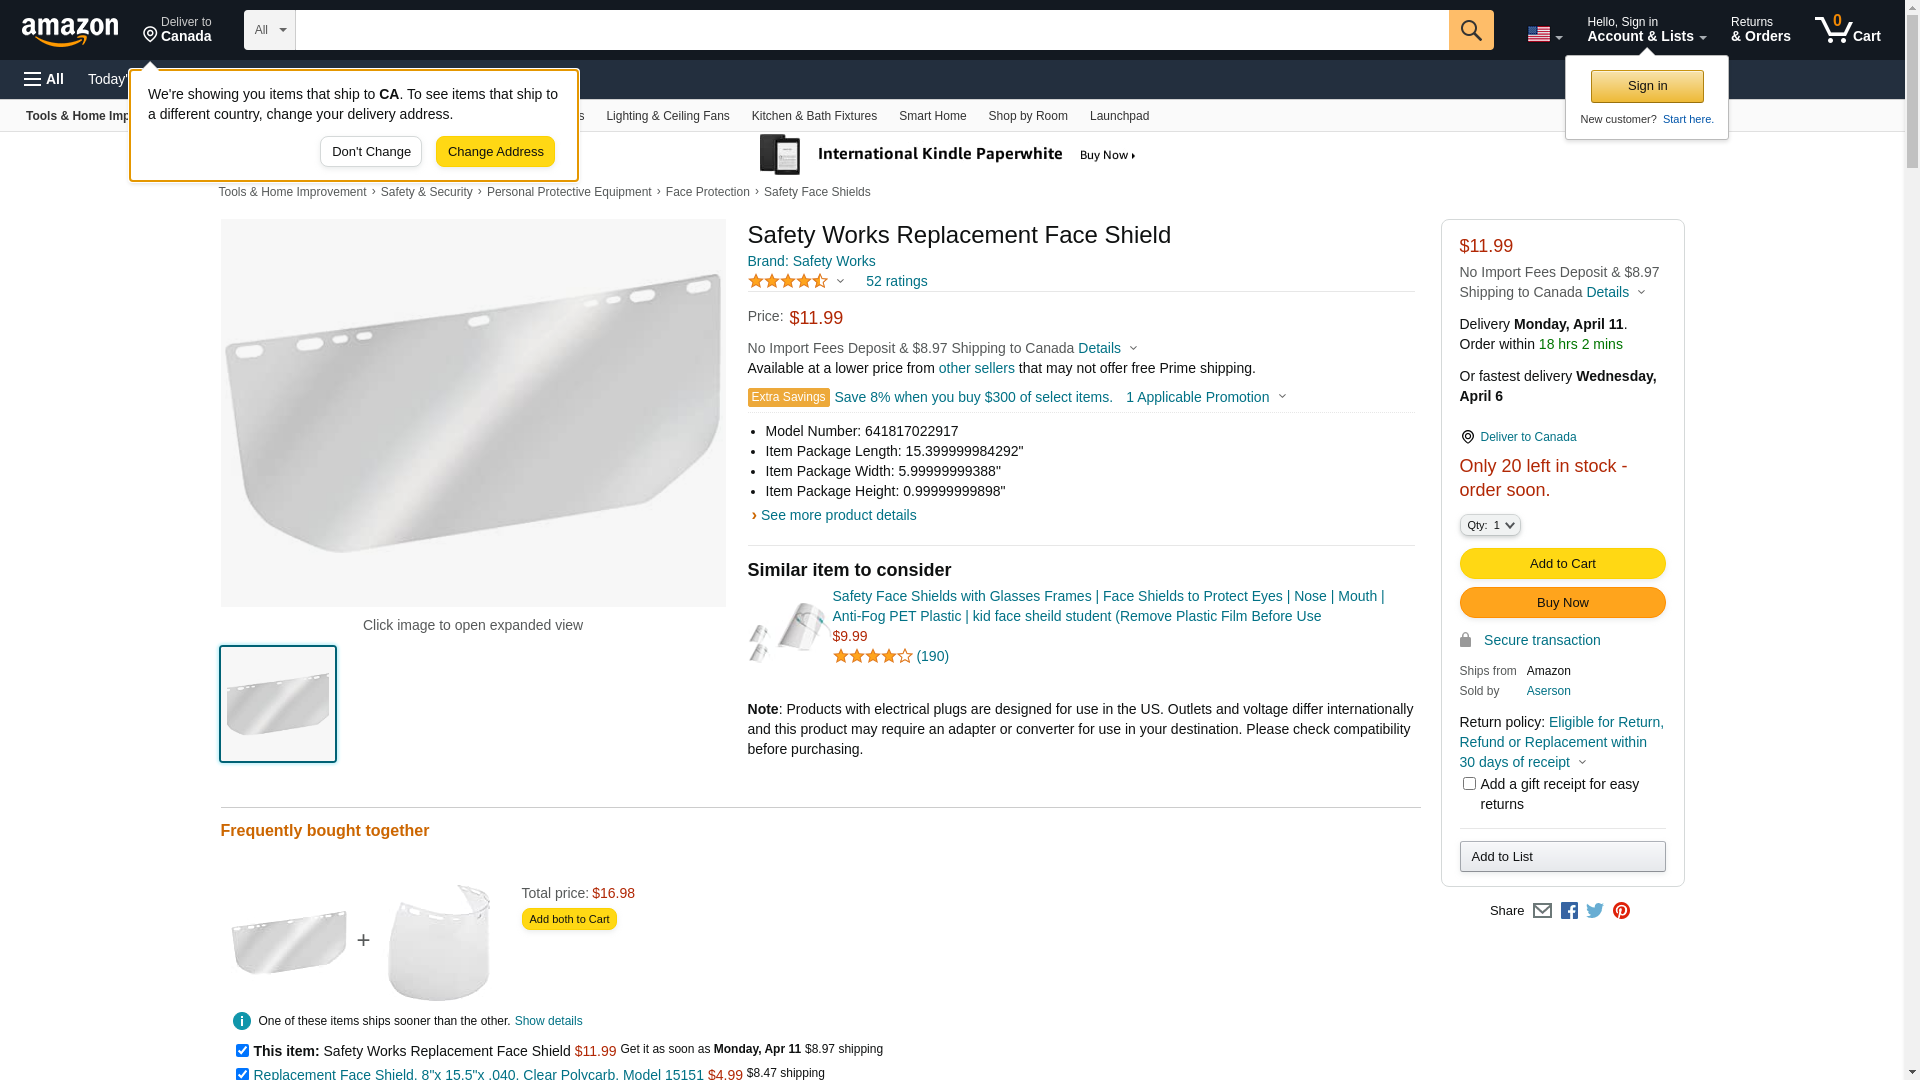Select the face shield thumbnail image
This screenshot has height=1080, width=1920.
278,704
